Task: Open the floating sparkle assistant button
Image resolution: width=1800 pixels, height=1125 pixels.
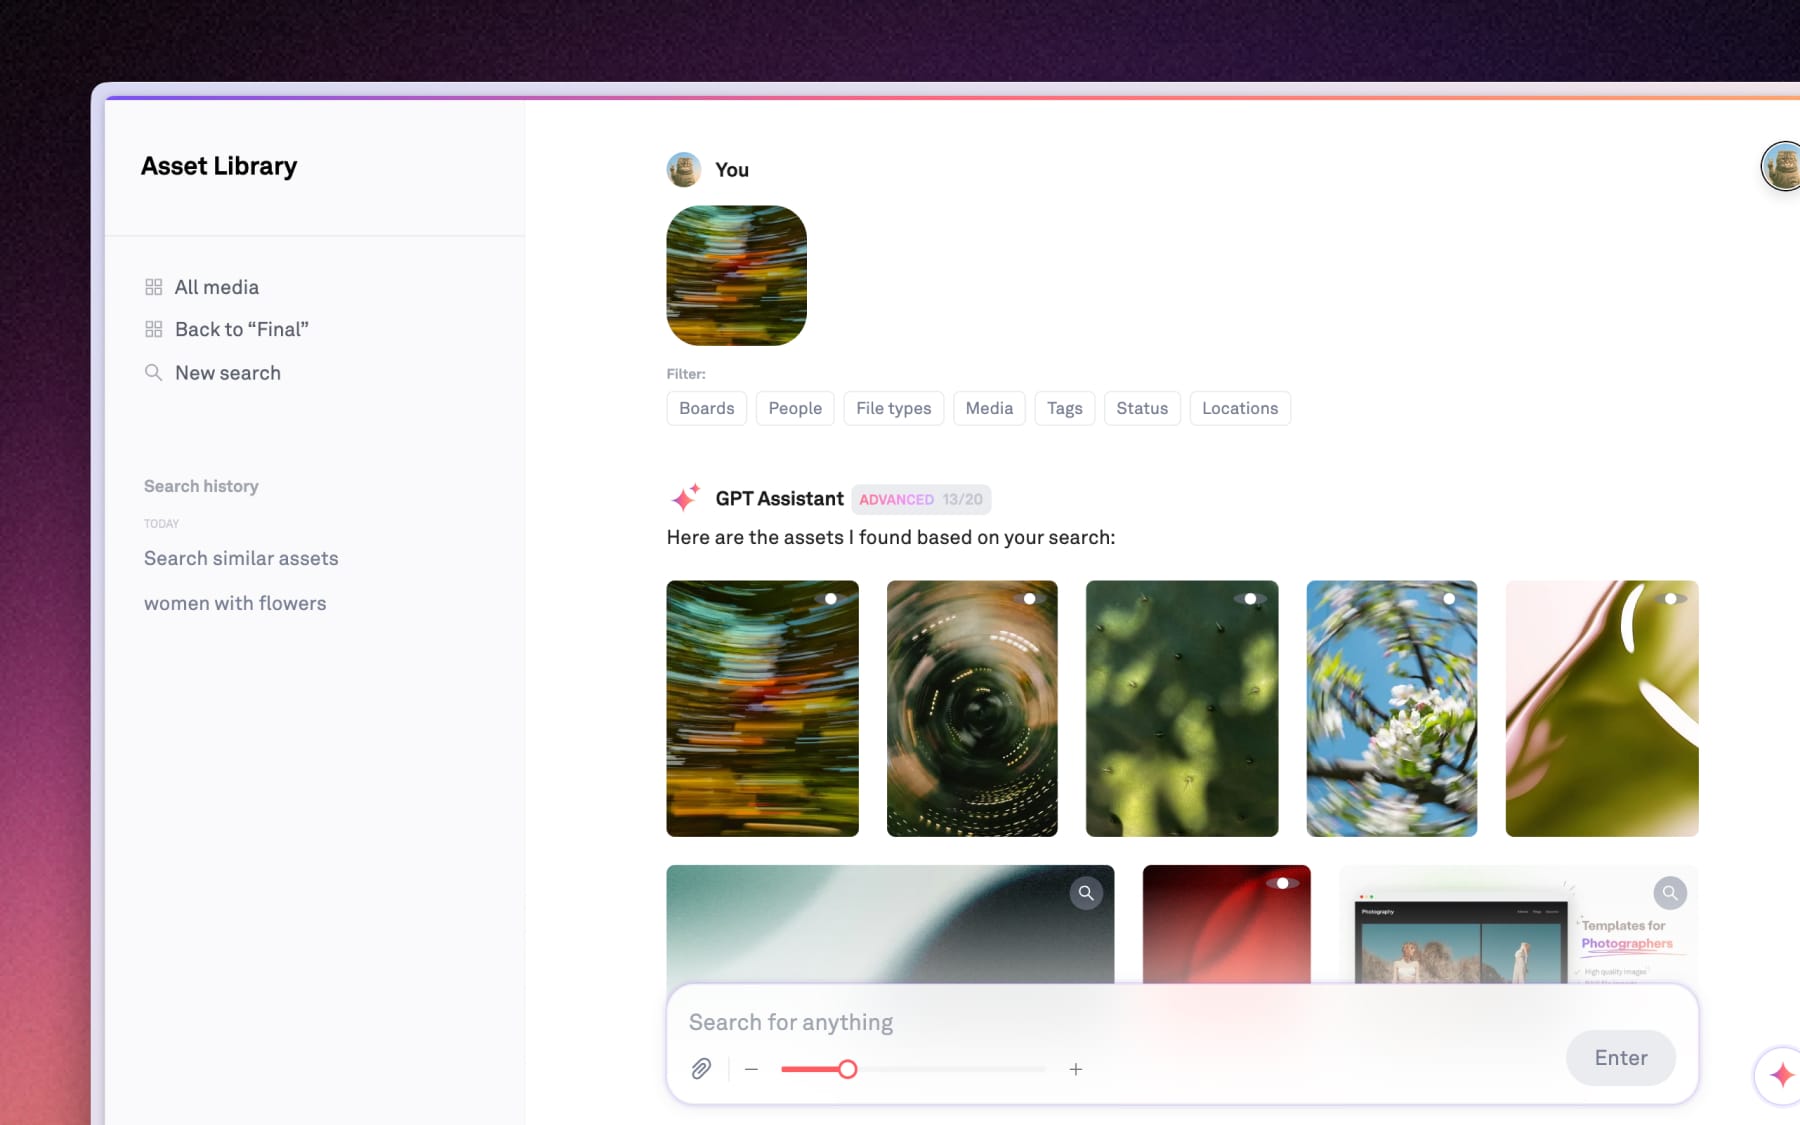Action: [x=1781, y=1075]
